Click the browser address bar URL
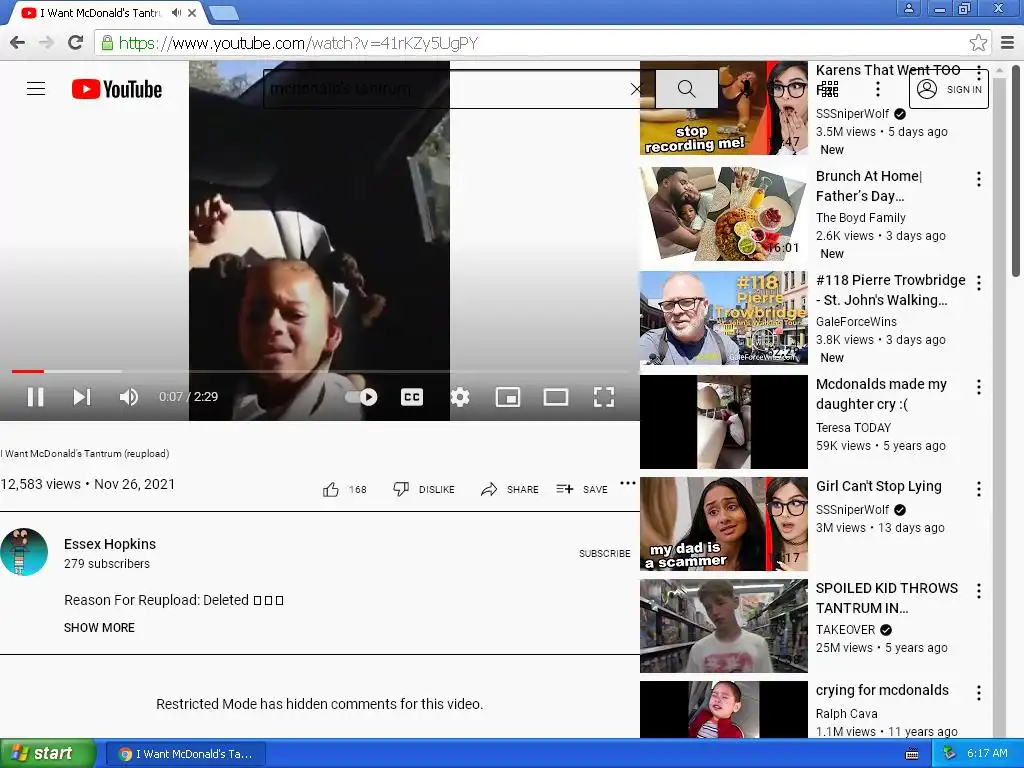 (298, 43)
